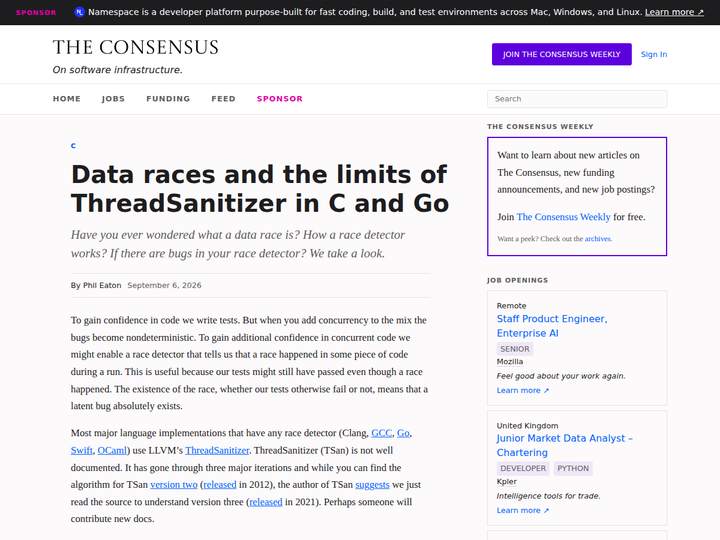
Task: Open the GCC link in the article
Action: tap(382, 433)
